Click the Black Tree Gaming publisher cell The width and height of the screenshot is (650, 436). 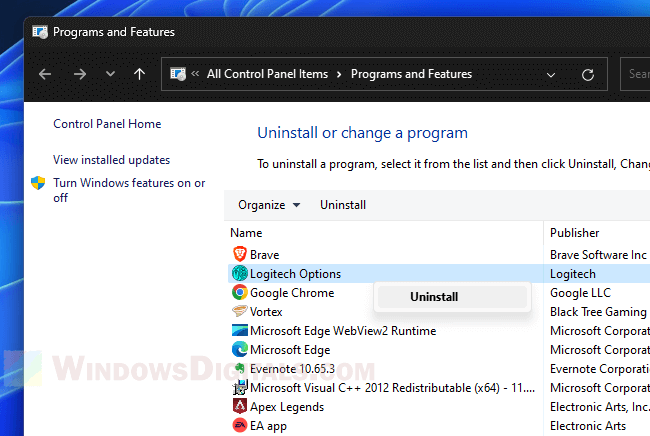[x=598, y=312]
